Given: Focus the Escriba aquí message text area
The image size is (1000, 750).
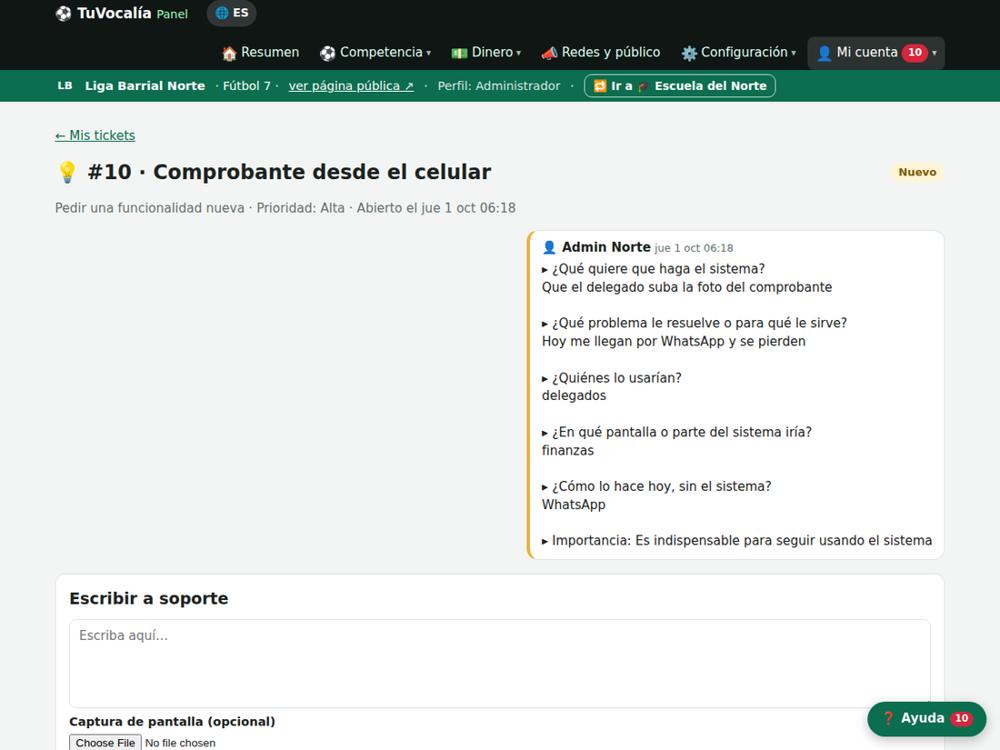Looking at the screenshot, I should 499,663.
